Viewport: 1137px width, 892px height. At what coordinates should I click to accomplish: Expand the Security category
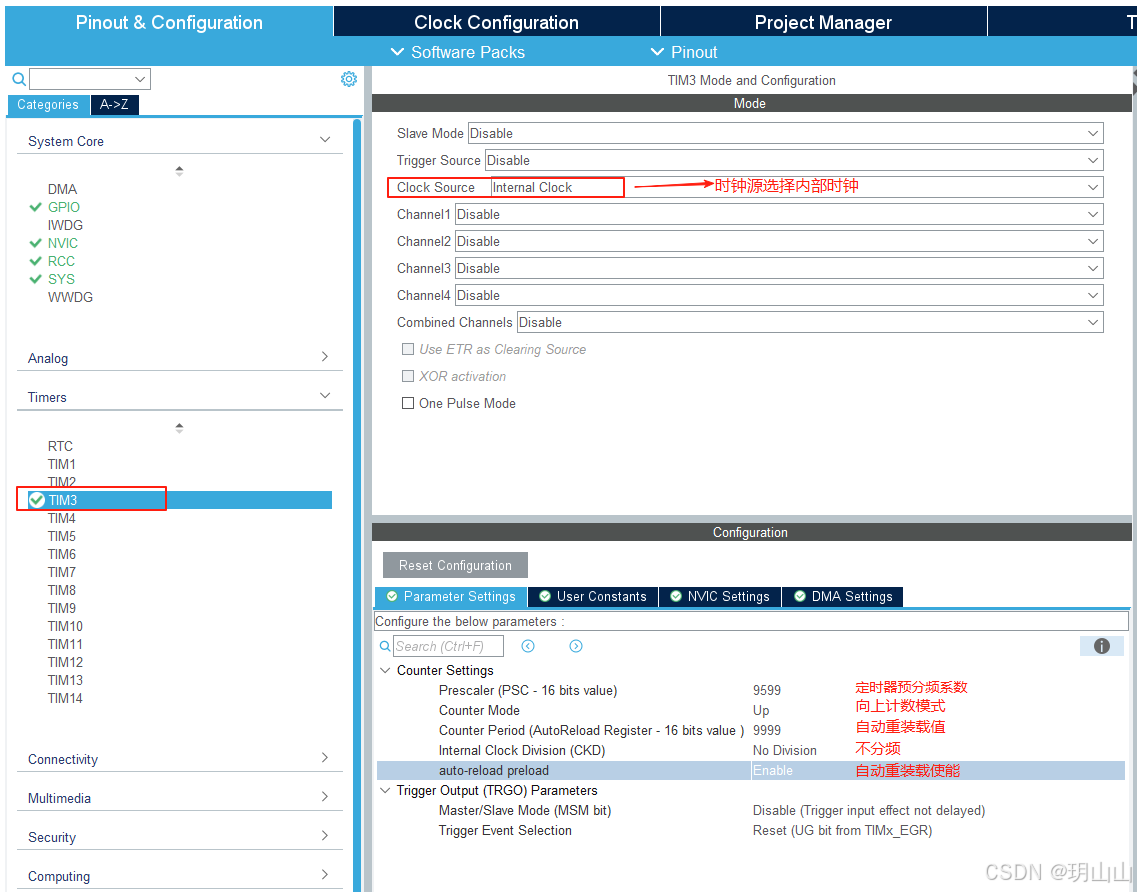(325, 835)
